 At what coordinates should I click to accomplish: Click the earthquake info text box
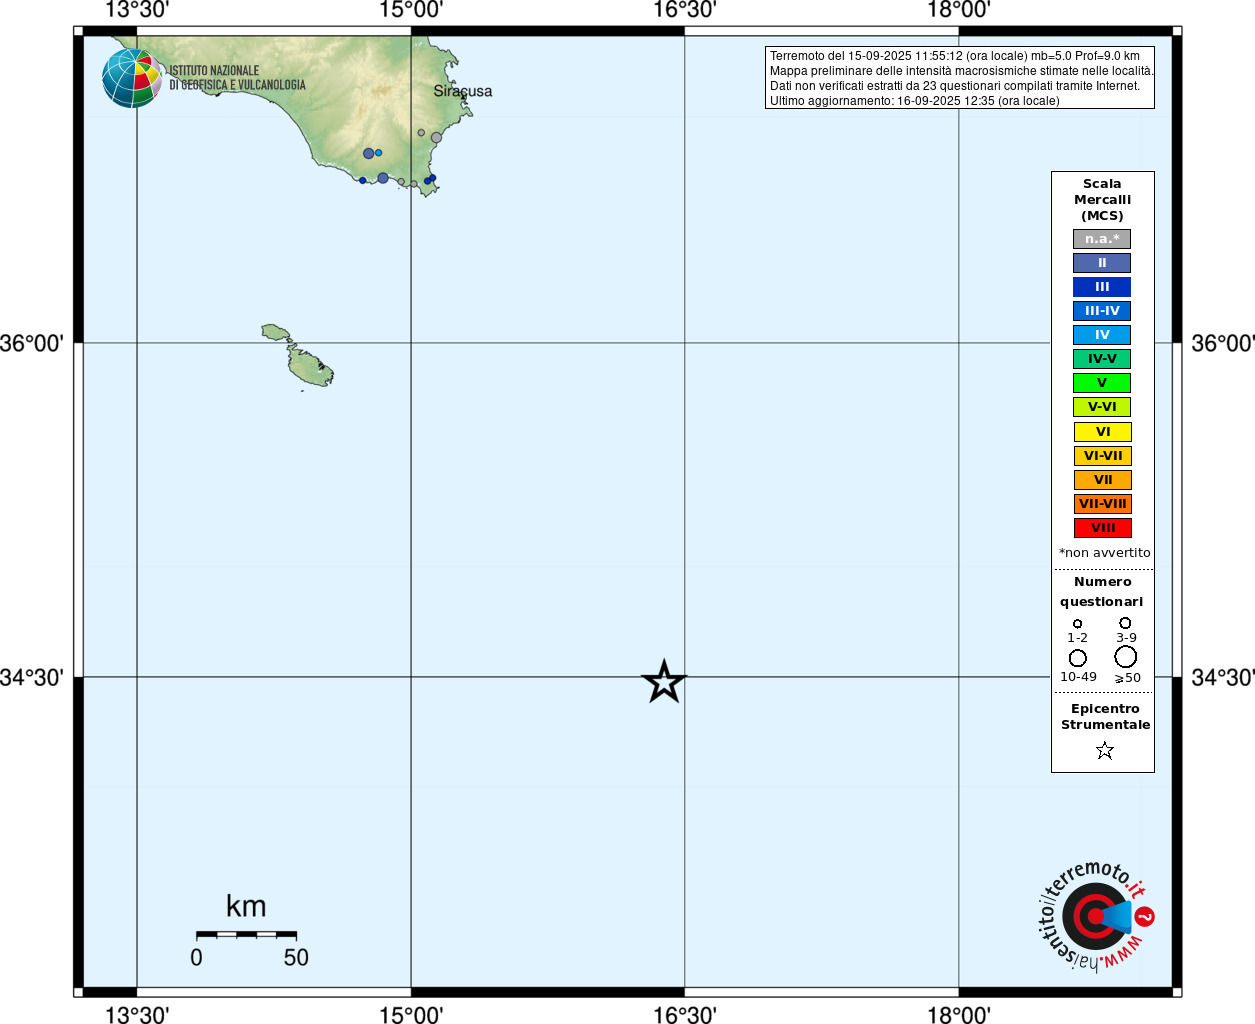pyautogui.click(x=960, y=78)
